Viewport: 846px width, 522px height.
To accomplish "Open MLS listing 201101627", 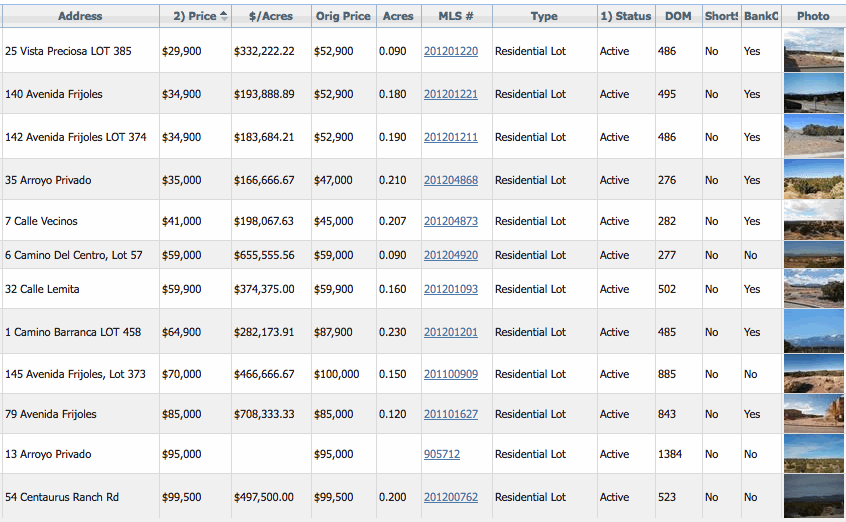I will pyautogui.click(x=451, y=414).
